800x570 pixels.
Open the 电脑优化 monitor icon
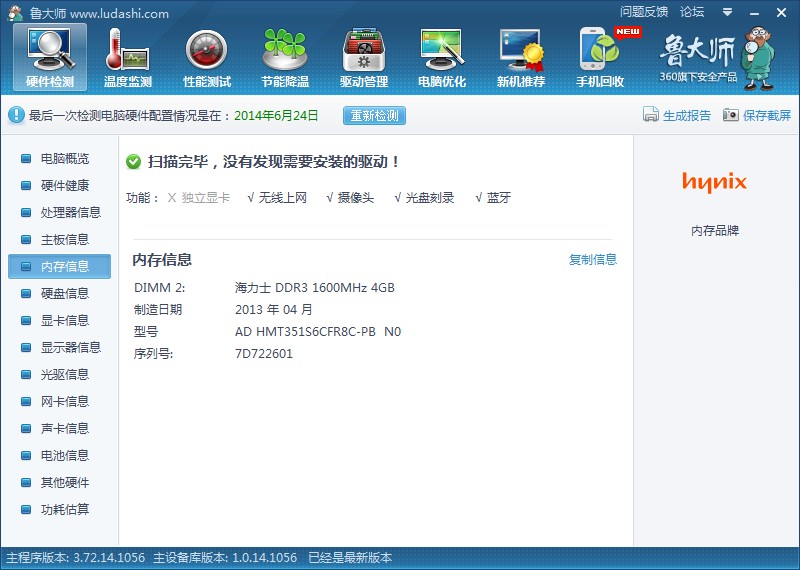point(442,58)
